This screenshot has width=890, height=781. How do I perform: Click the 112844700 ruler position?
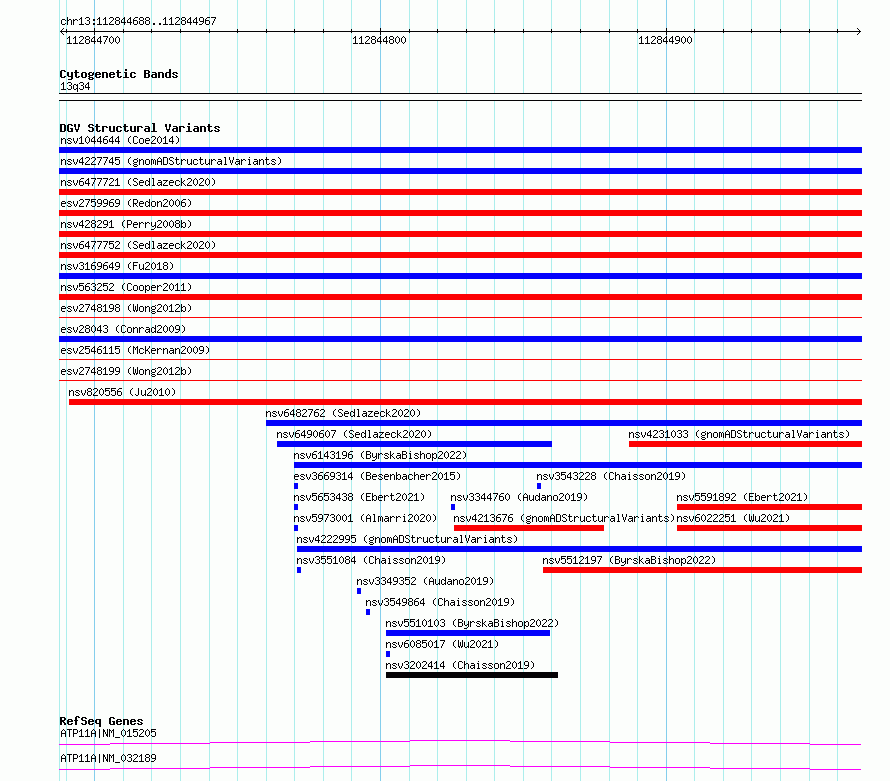(93, 40)
